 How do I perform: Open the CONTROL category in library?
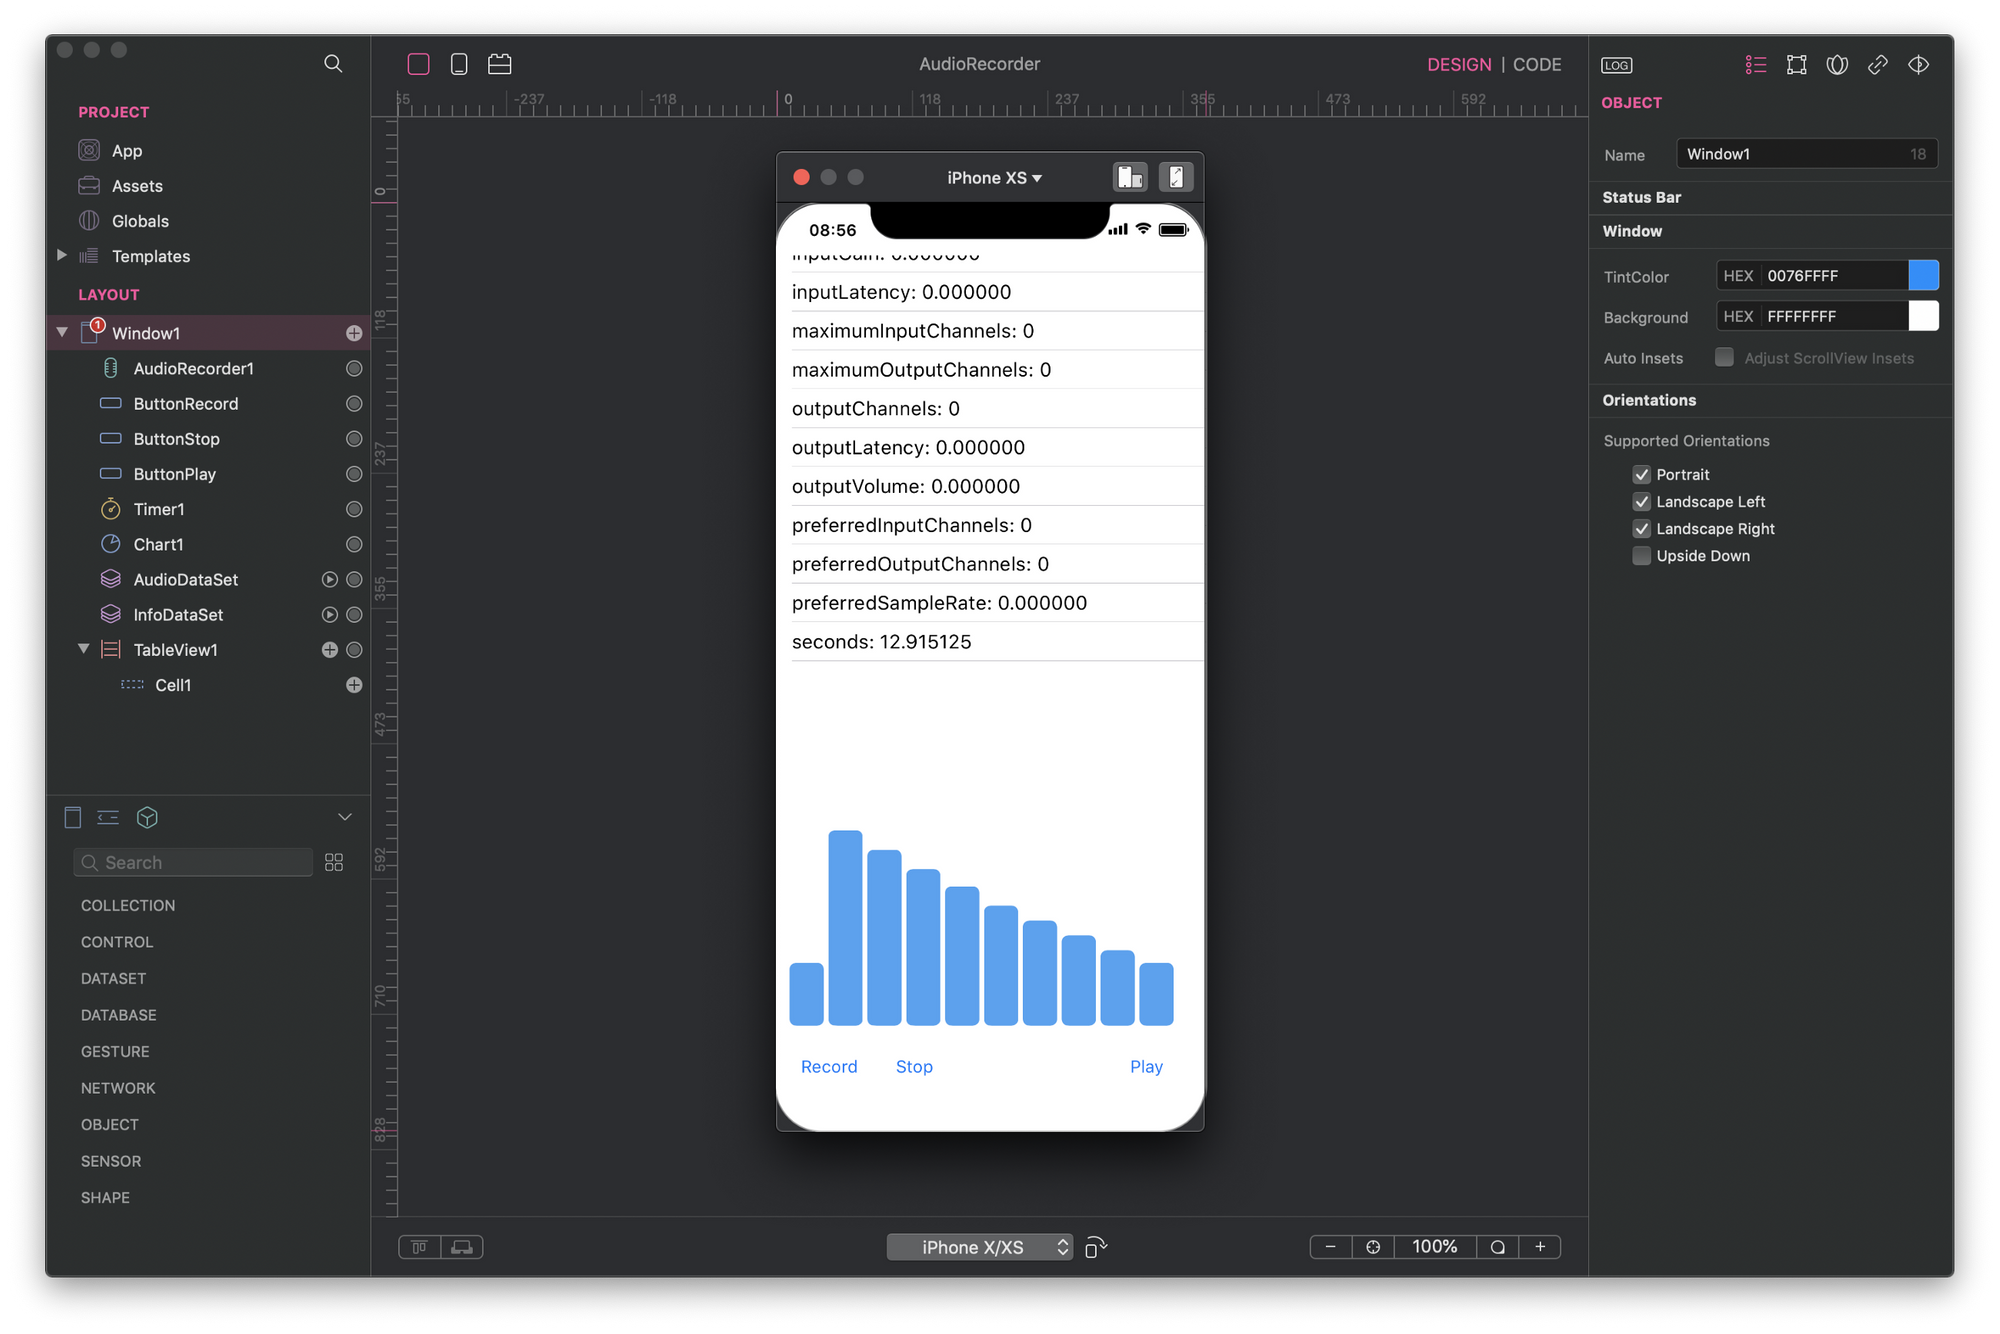coord(117,942)
